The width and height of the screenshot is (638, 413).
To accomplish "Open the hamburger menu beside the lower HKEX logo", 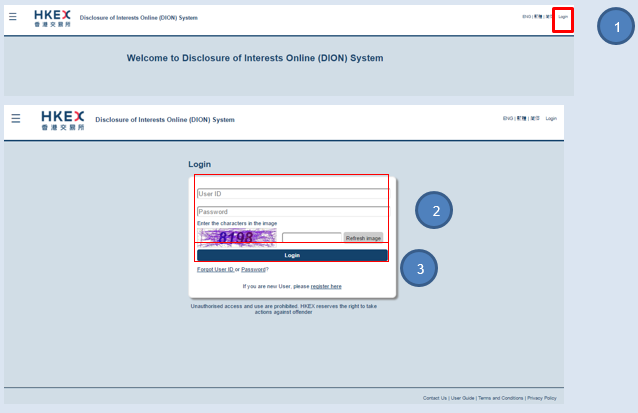I will [x=15, y=118].
